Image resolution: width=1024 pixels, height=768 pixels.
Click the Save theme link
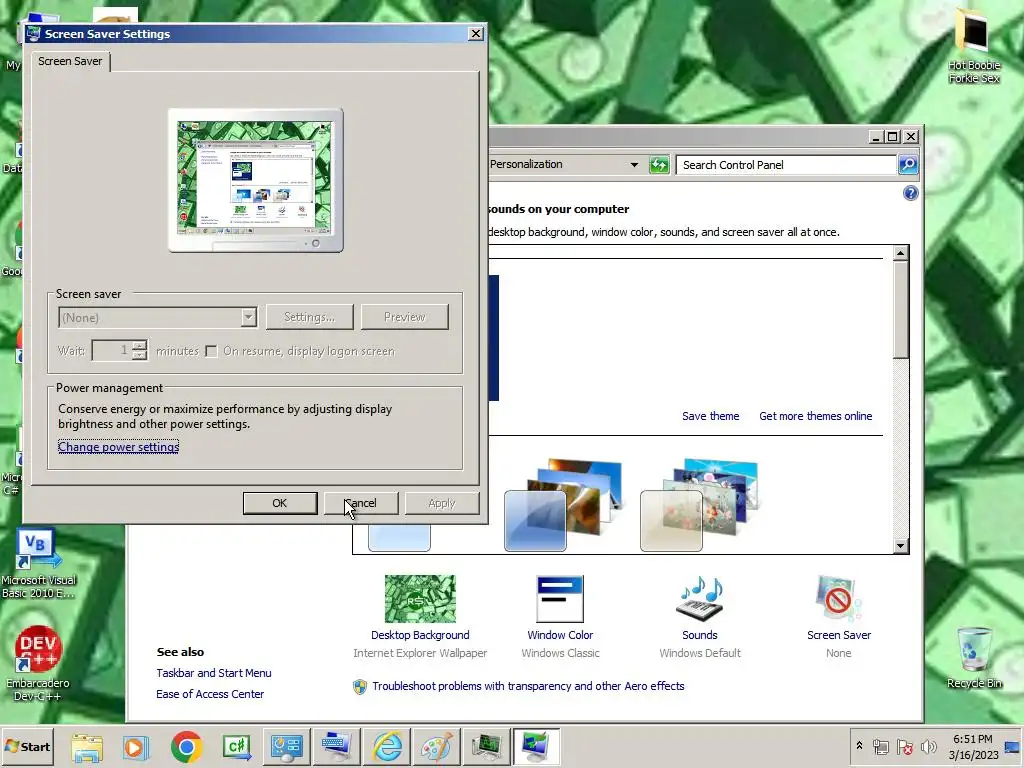pyautogui.click(x=711, y=416)
